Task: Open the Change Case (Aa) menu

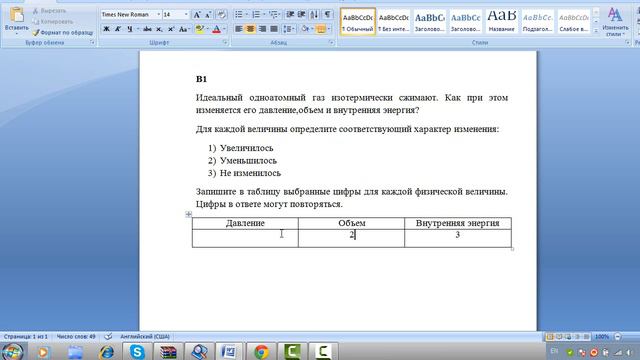Action: [184, 29]
